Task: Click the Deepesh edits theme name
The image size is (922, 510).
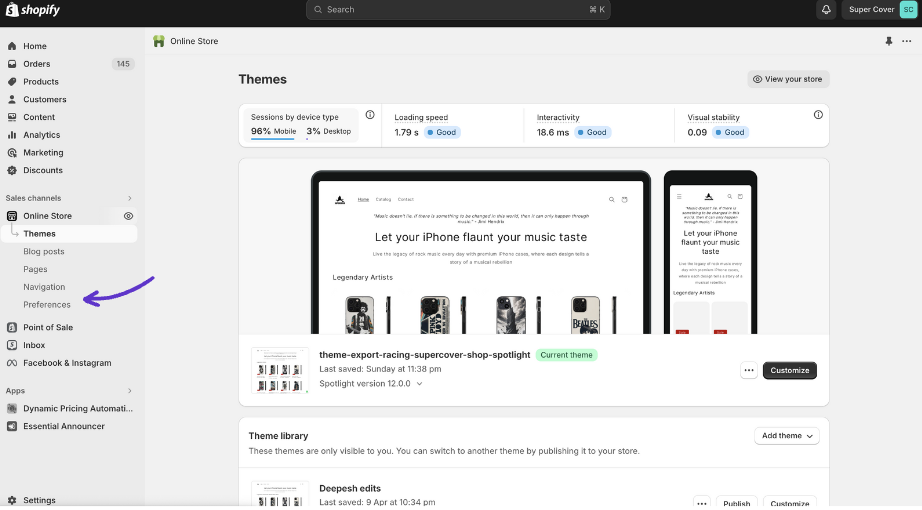Action: tap(350, 488)
